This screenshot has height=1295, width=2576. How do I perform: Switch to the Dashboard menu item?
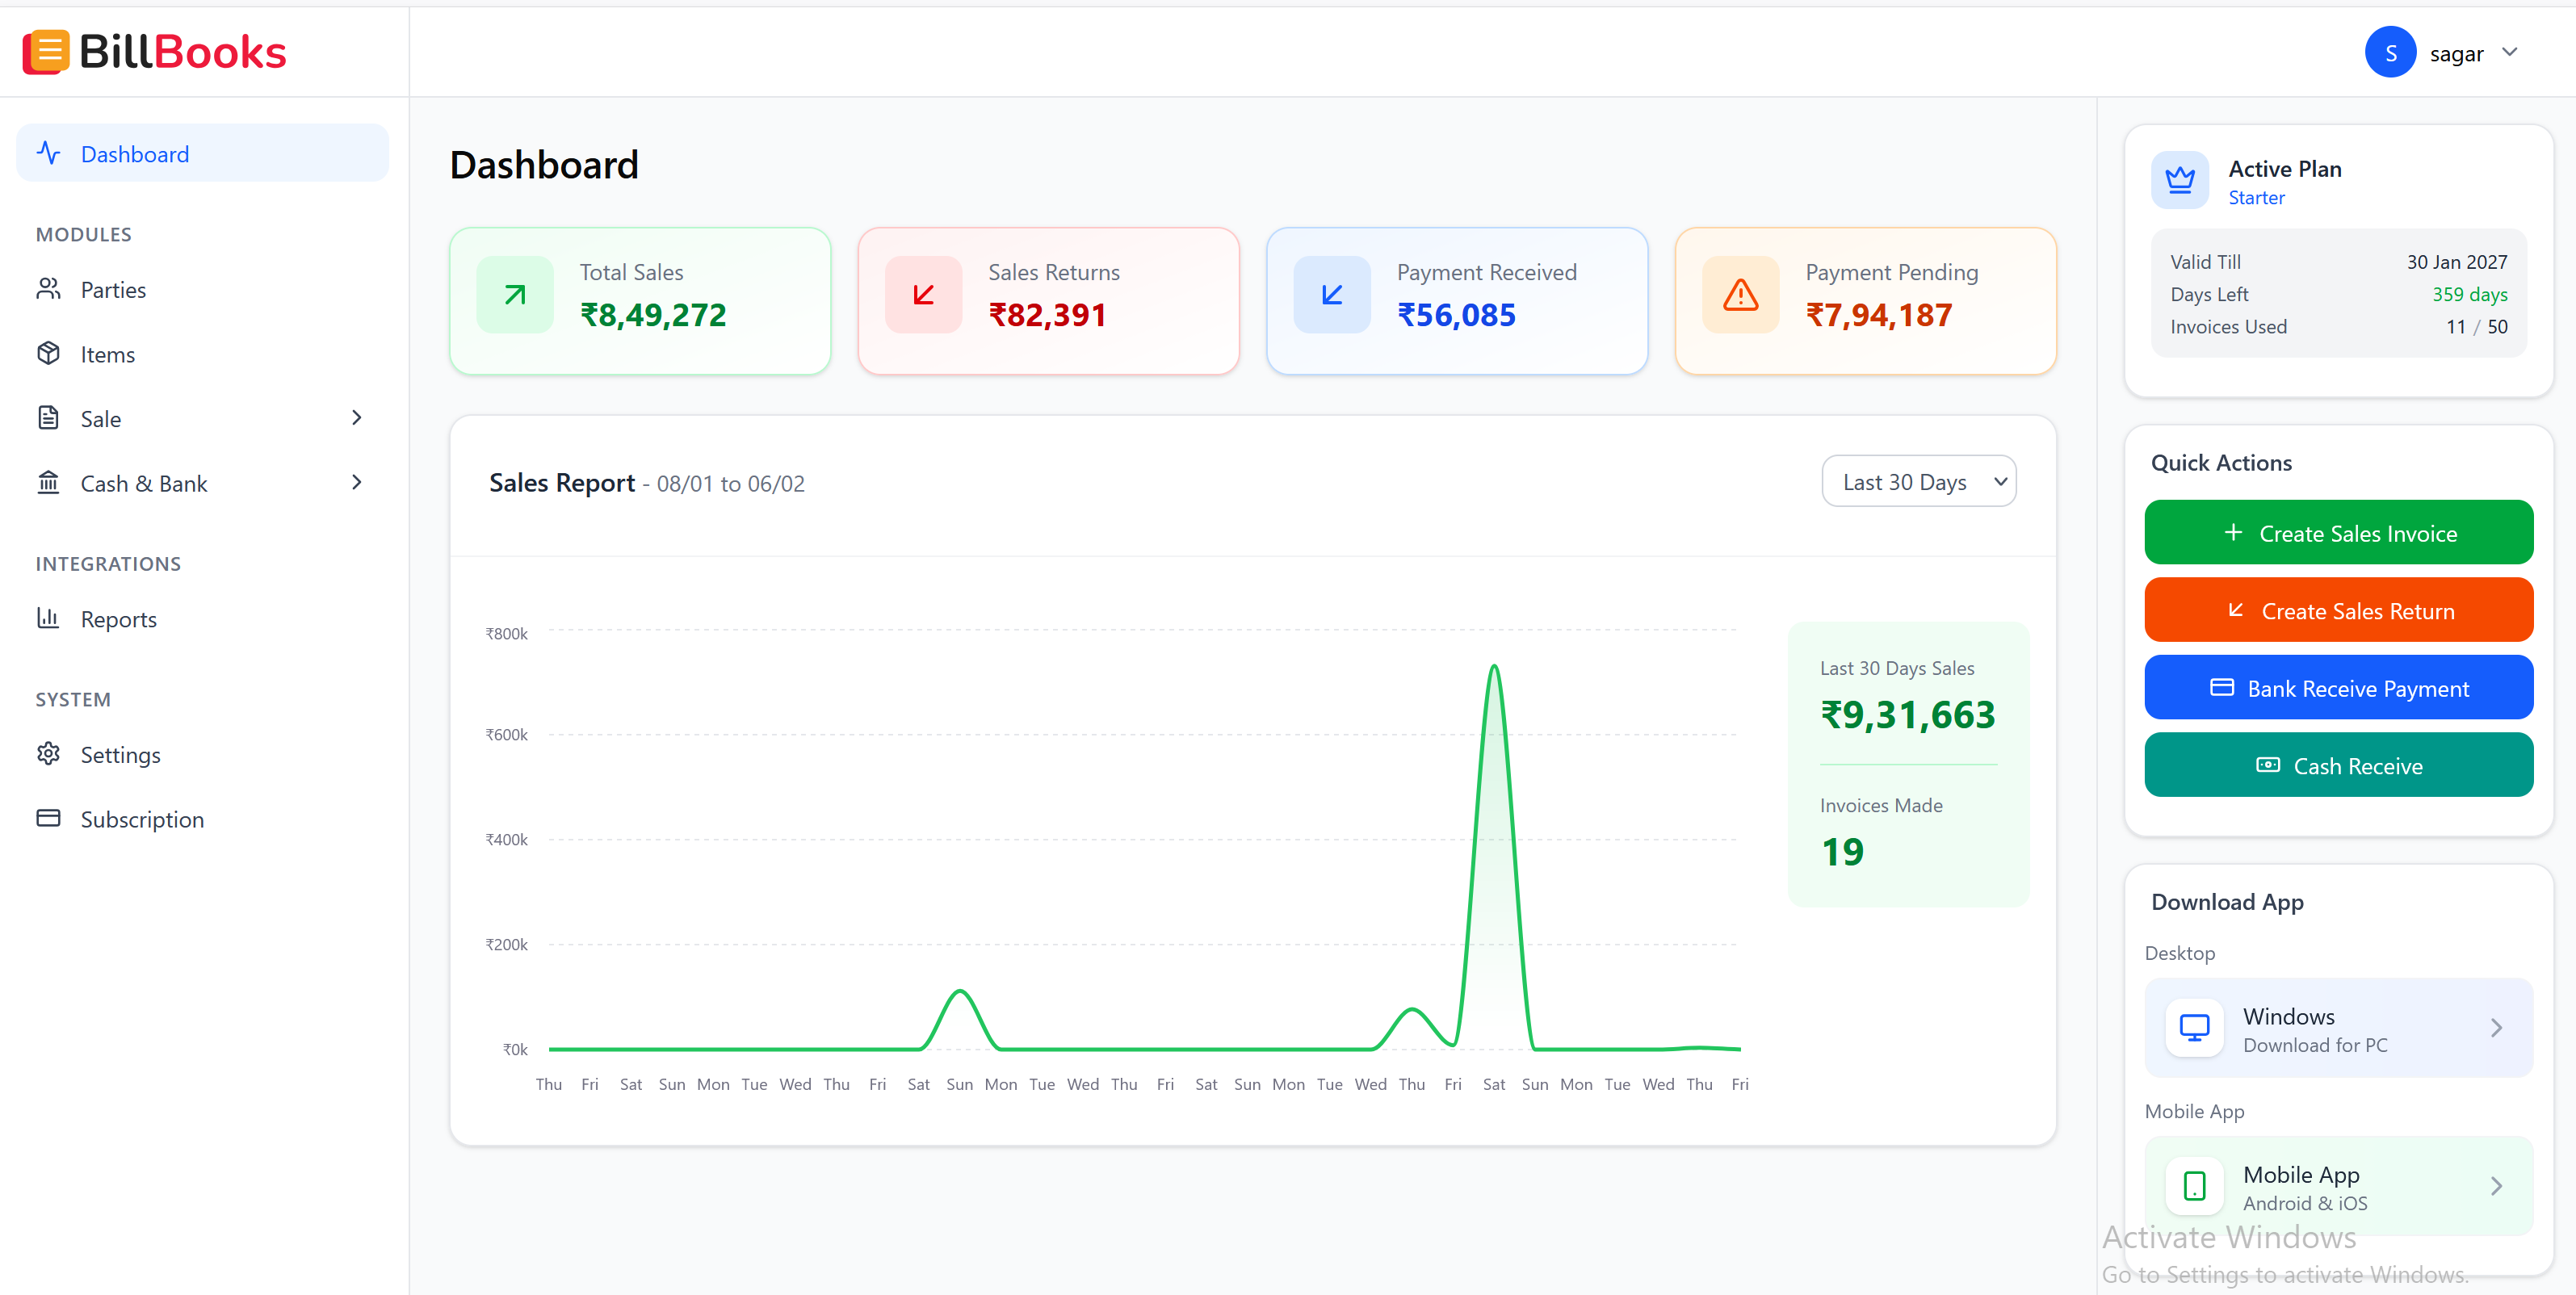(135, 153)
